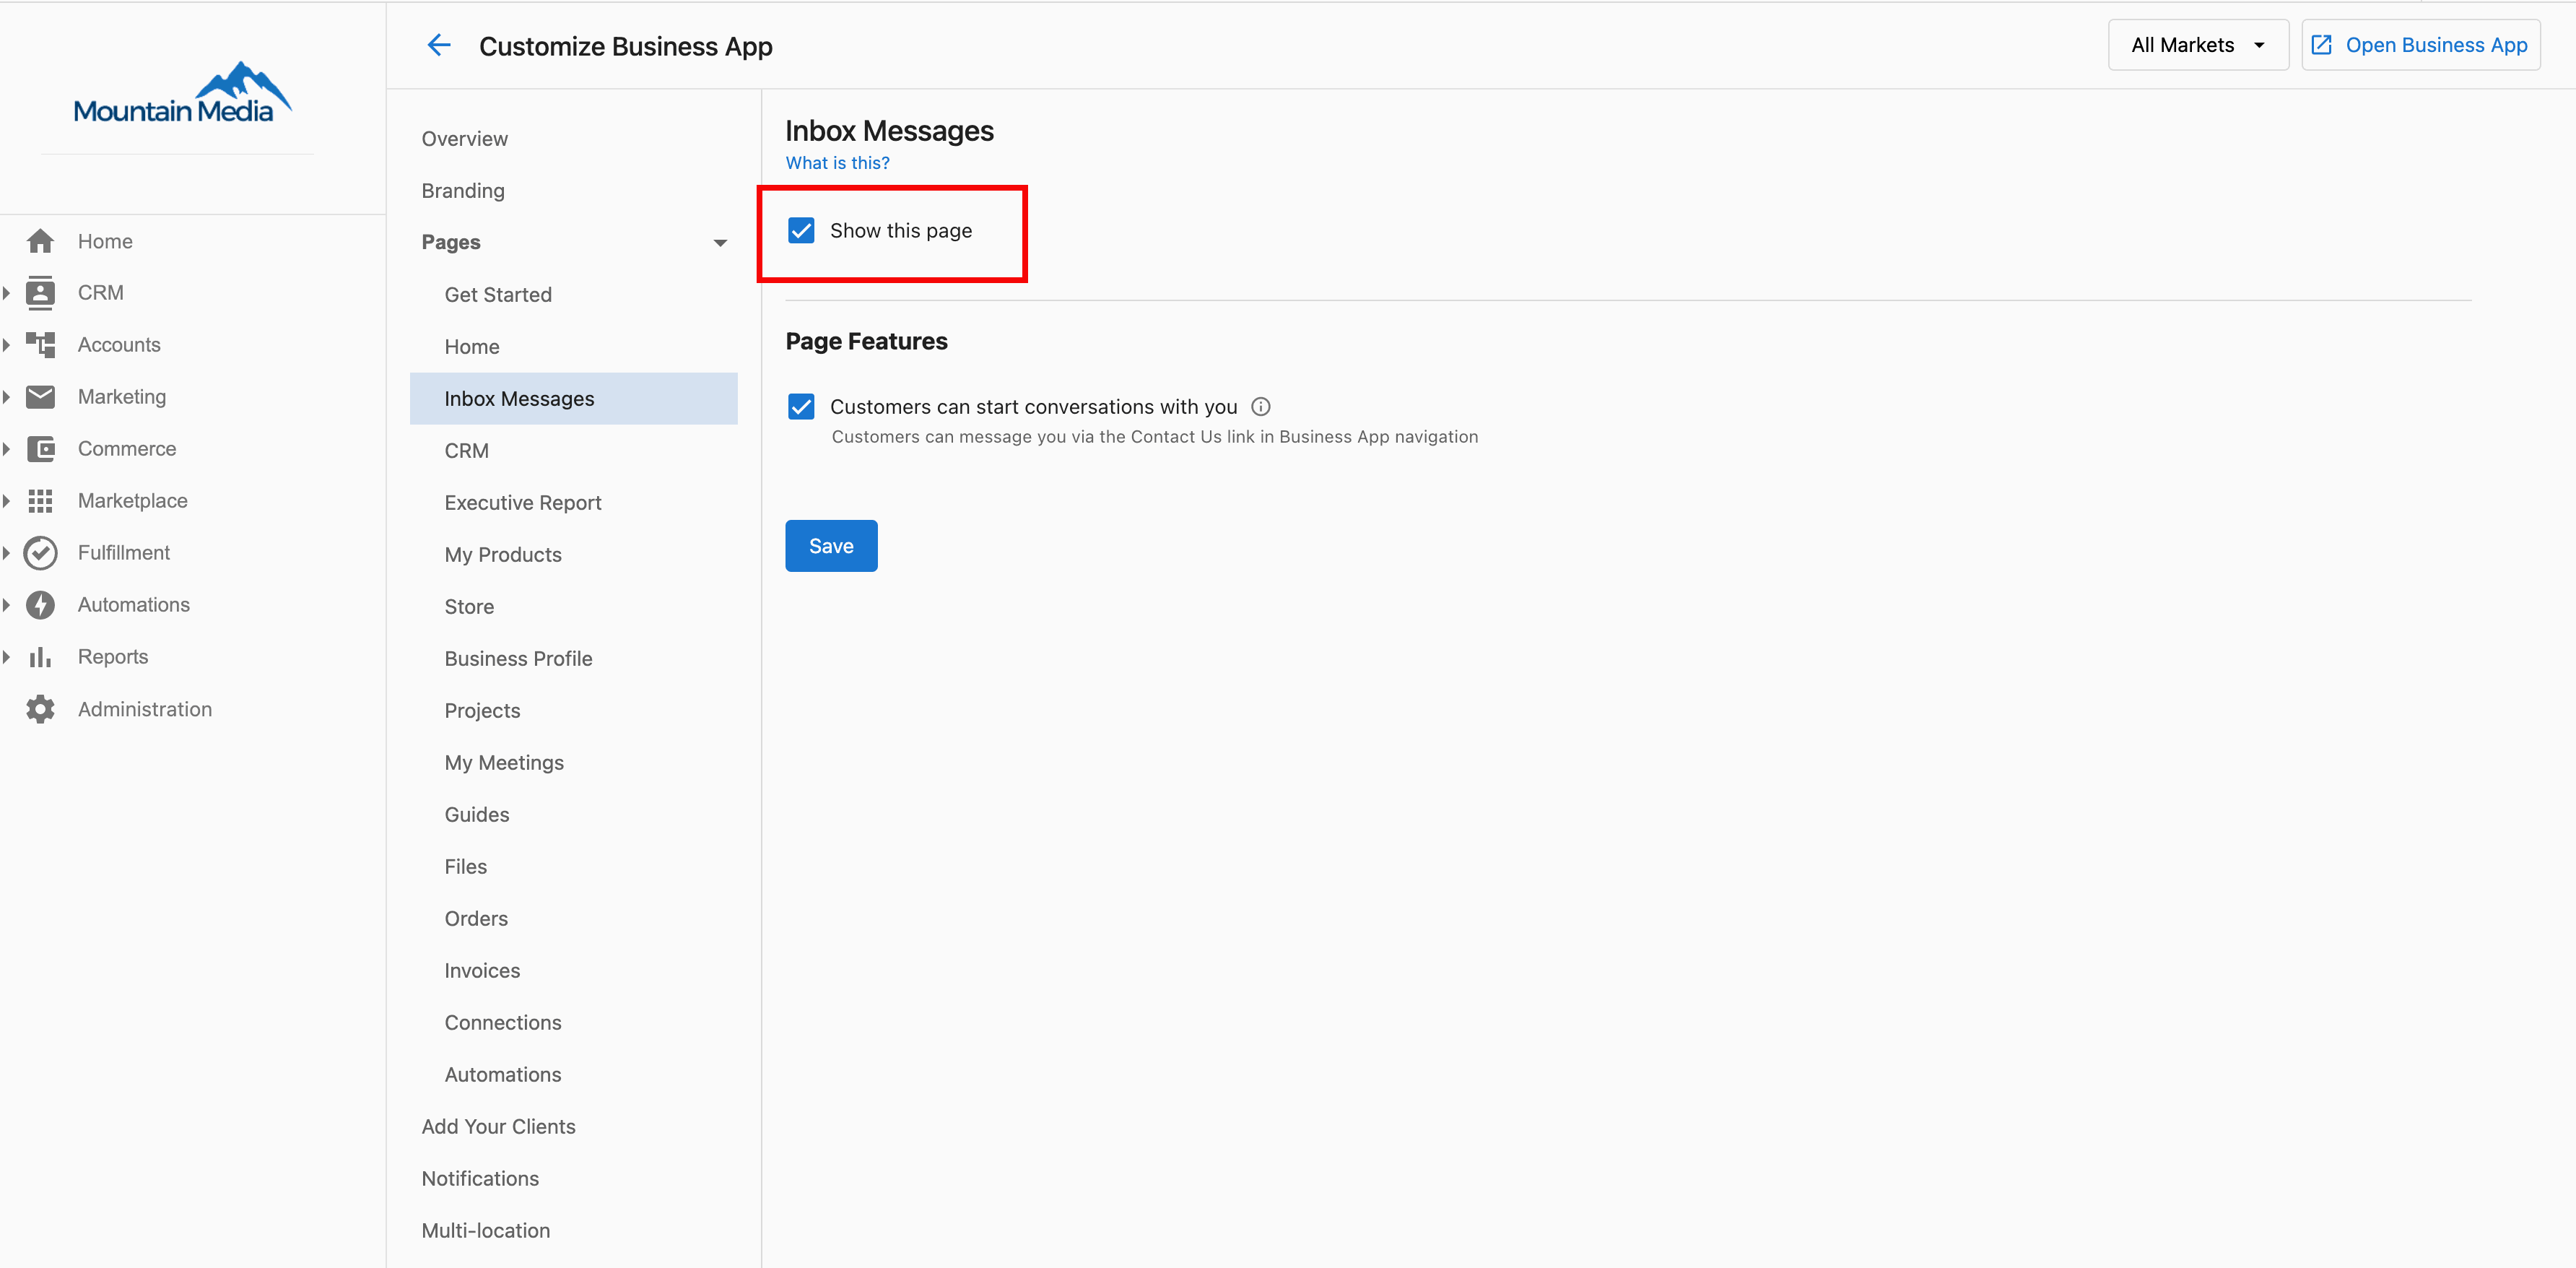2576x1268 pixels.
Task: Click the Save button
Action: click(831, 546)
